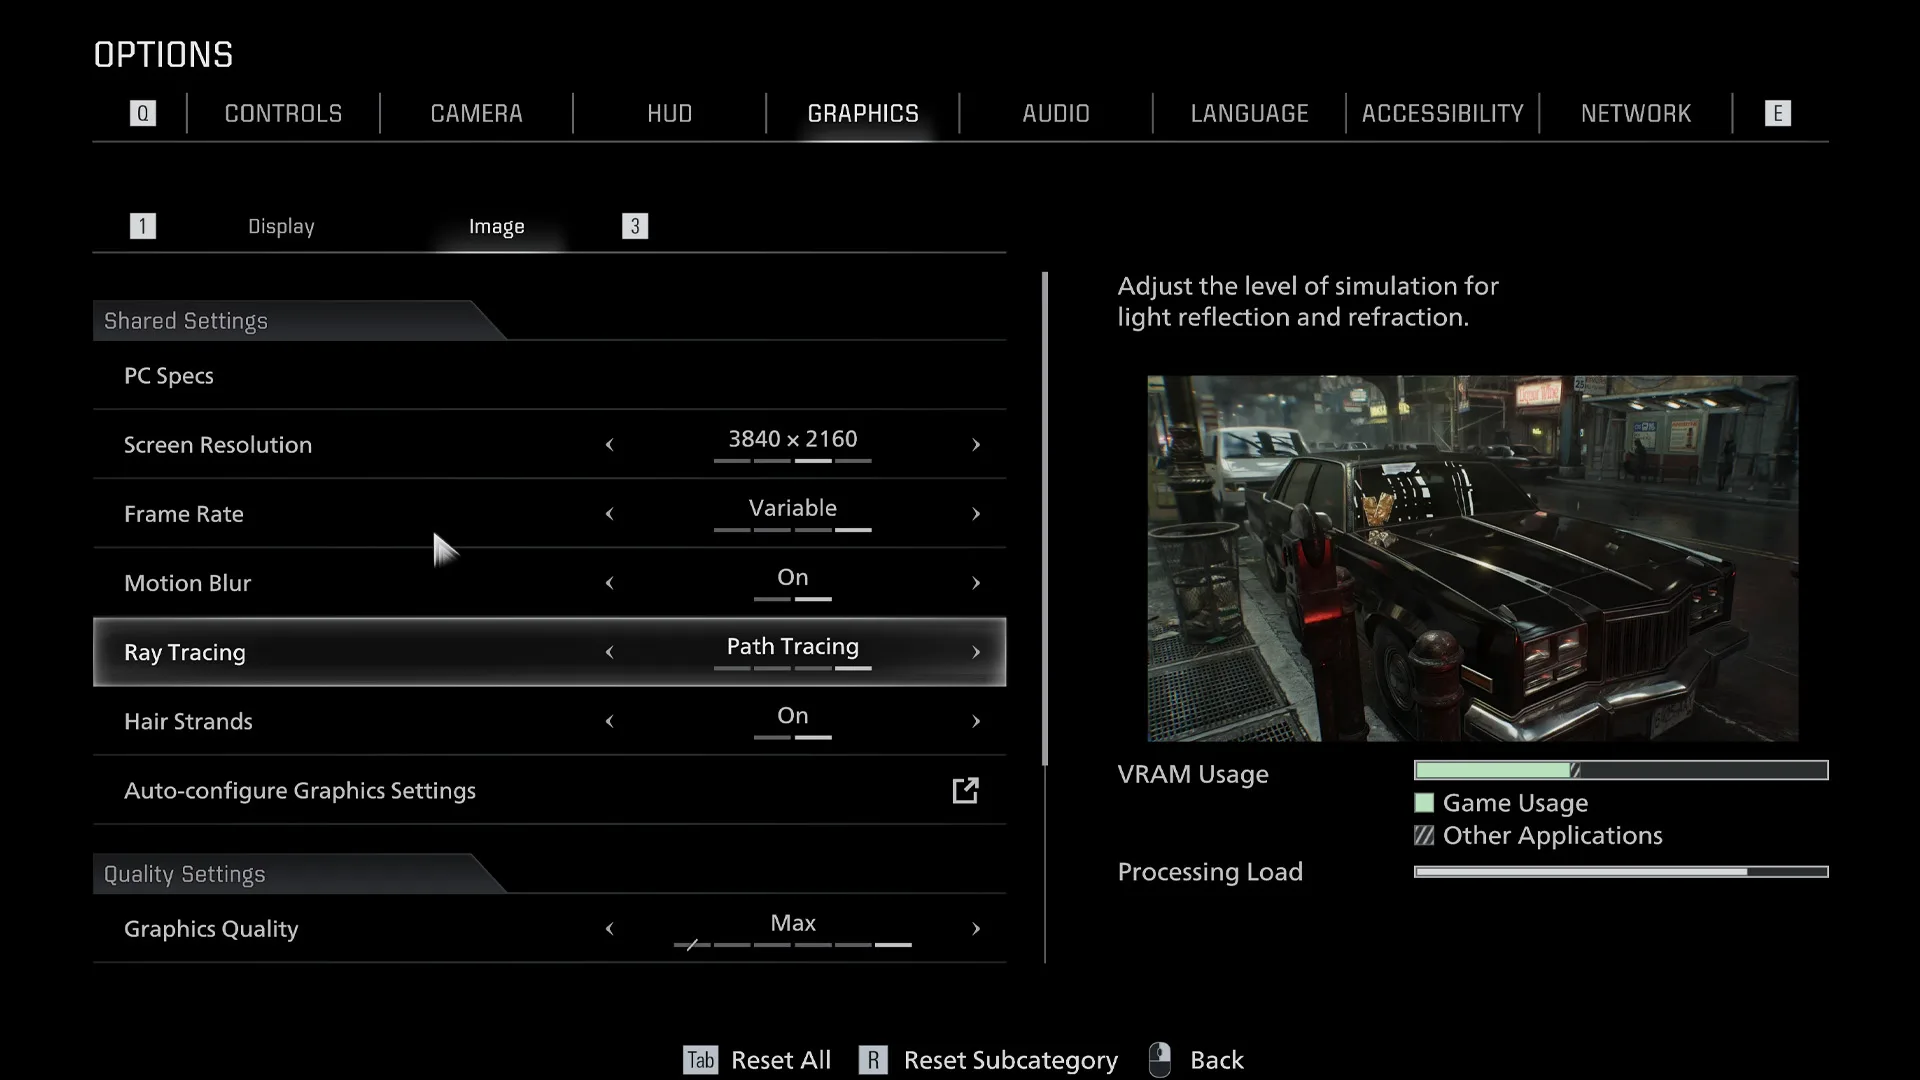1920x1080 pixels.
Task: Click the Q shoulder key icon
Action: [143, 113]
